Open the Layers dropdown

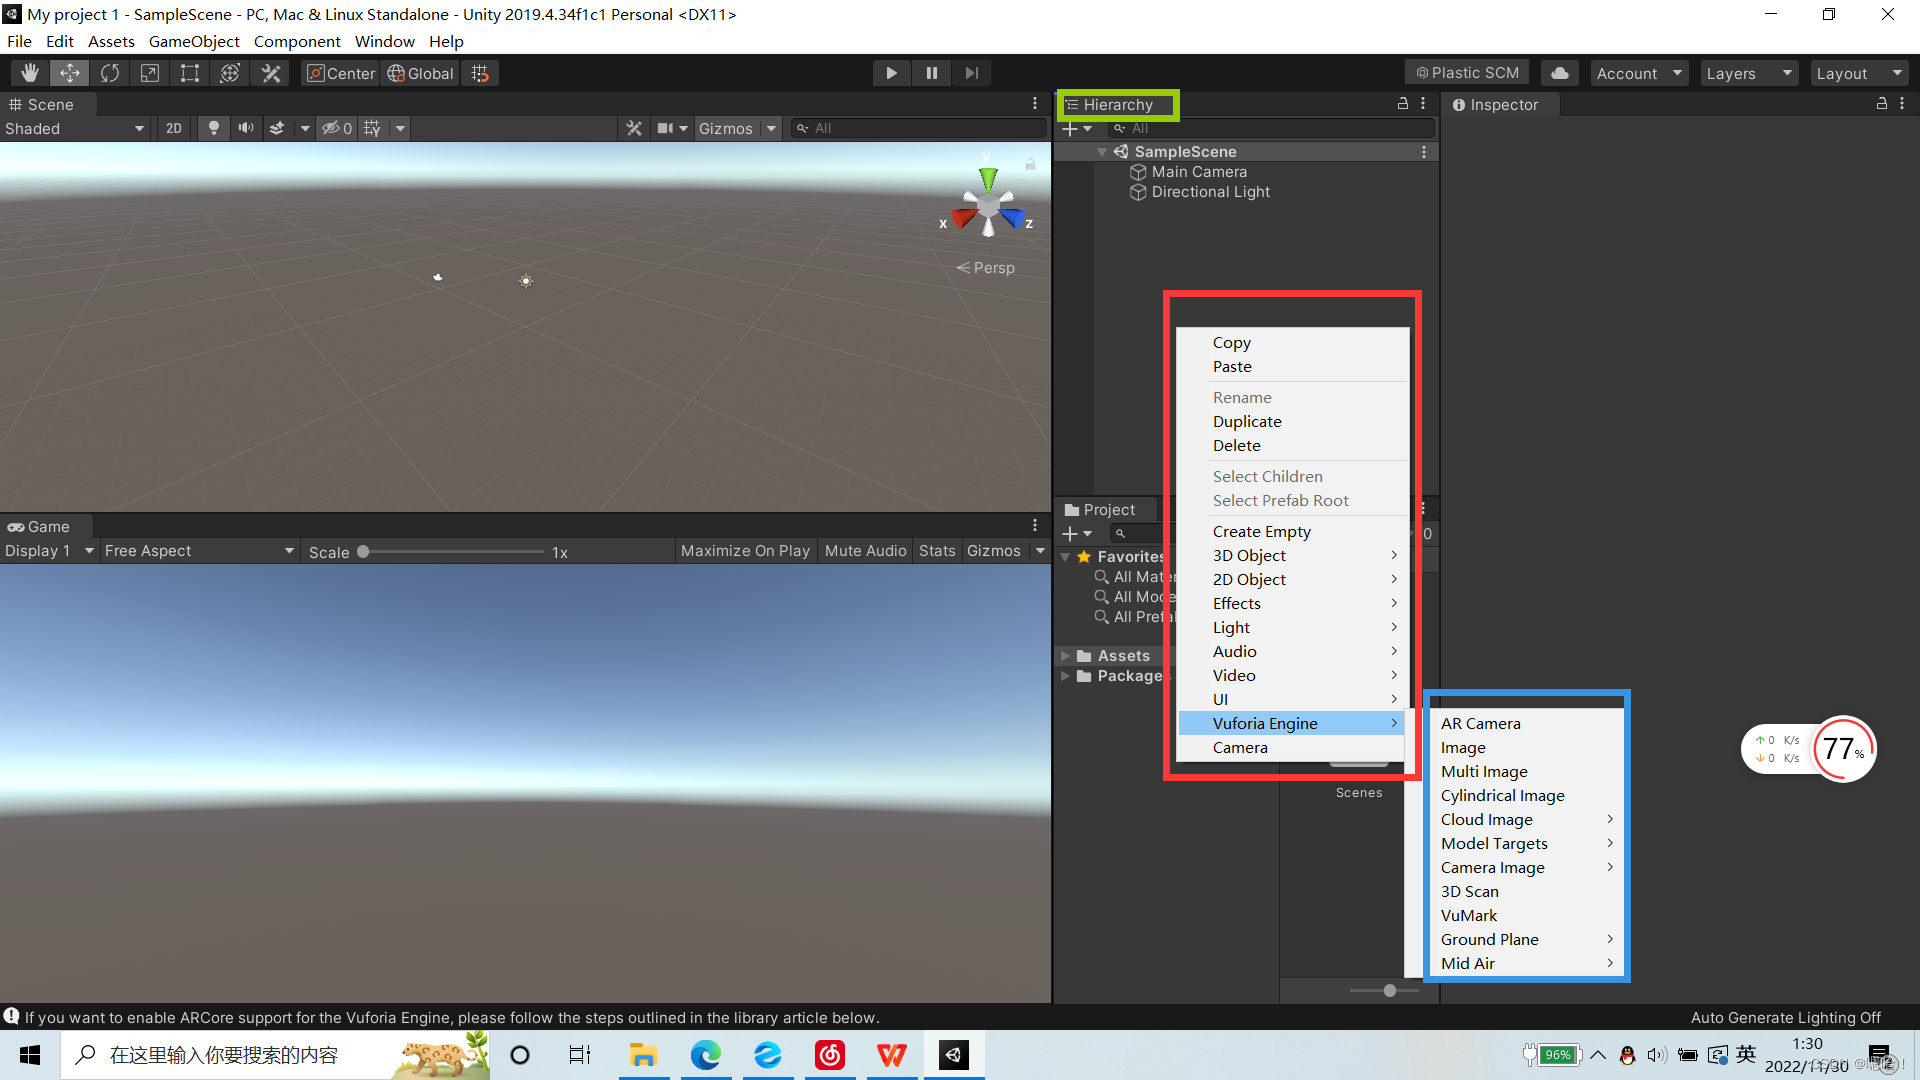coord(1747,72)
